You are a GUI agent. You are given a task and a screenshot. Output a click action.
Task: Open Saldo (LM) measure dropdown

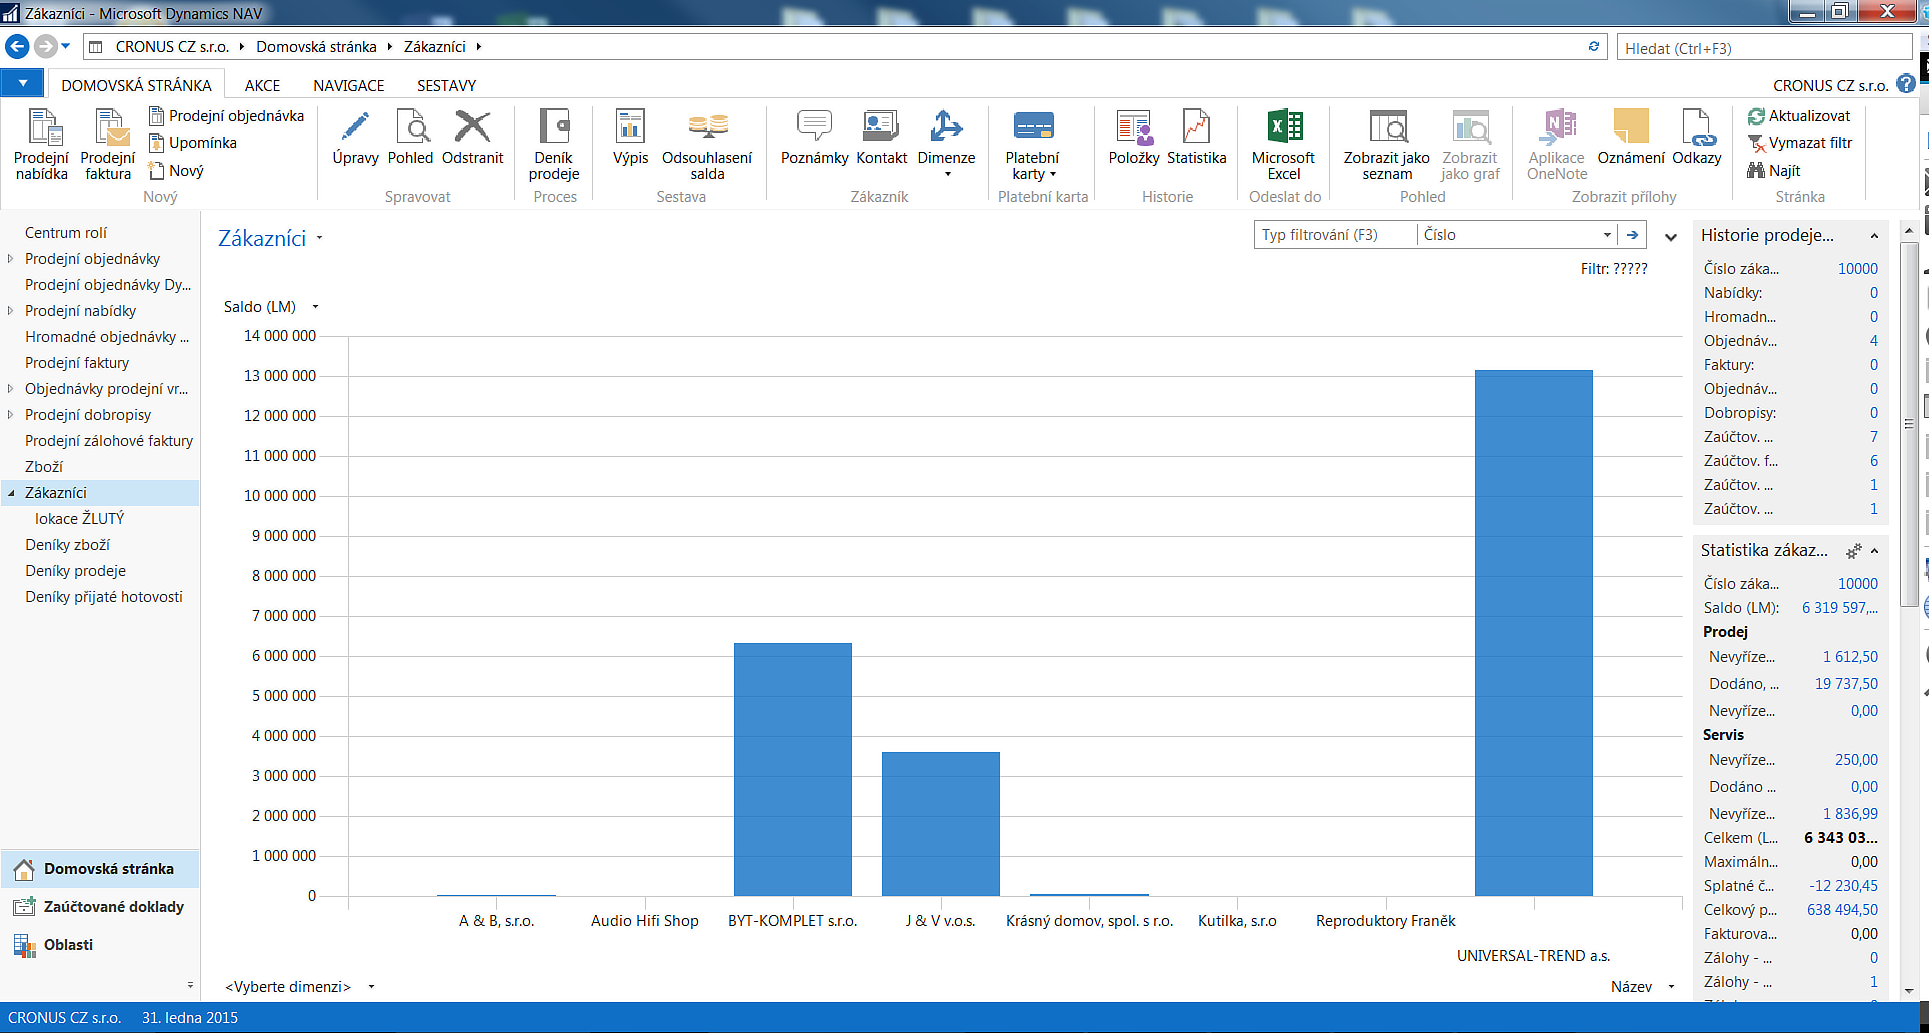(x=316, y=307)
